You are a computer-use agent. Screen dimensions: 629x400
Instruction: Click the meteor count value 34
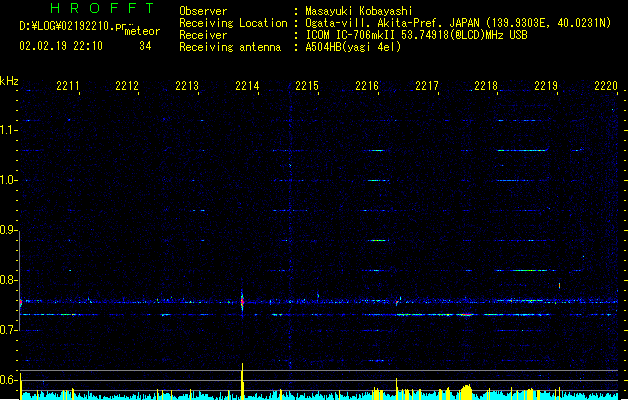tap(145, 46)
